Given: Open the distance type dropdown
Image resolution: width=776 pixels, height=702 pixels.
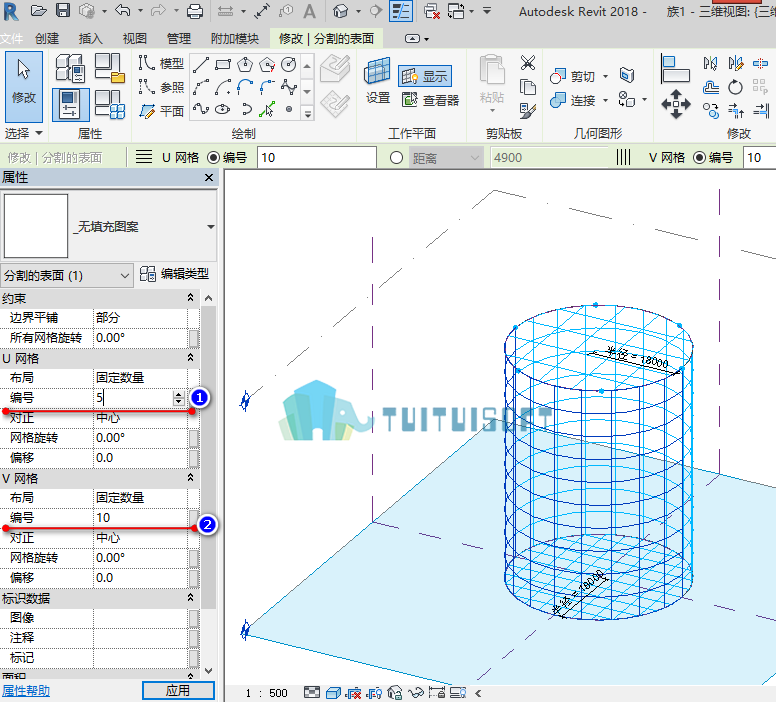Looking at the screenshot, I should (x=446, y=158).
